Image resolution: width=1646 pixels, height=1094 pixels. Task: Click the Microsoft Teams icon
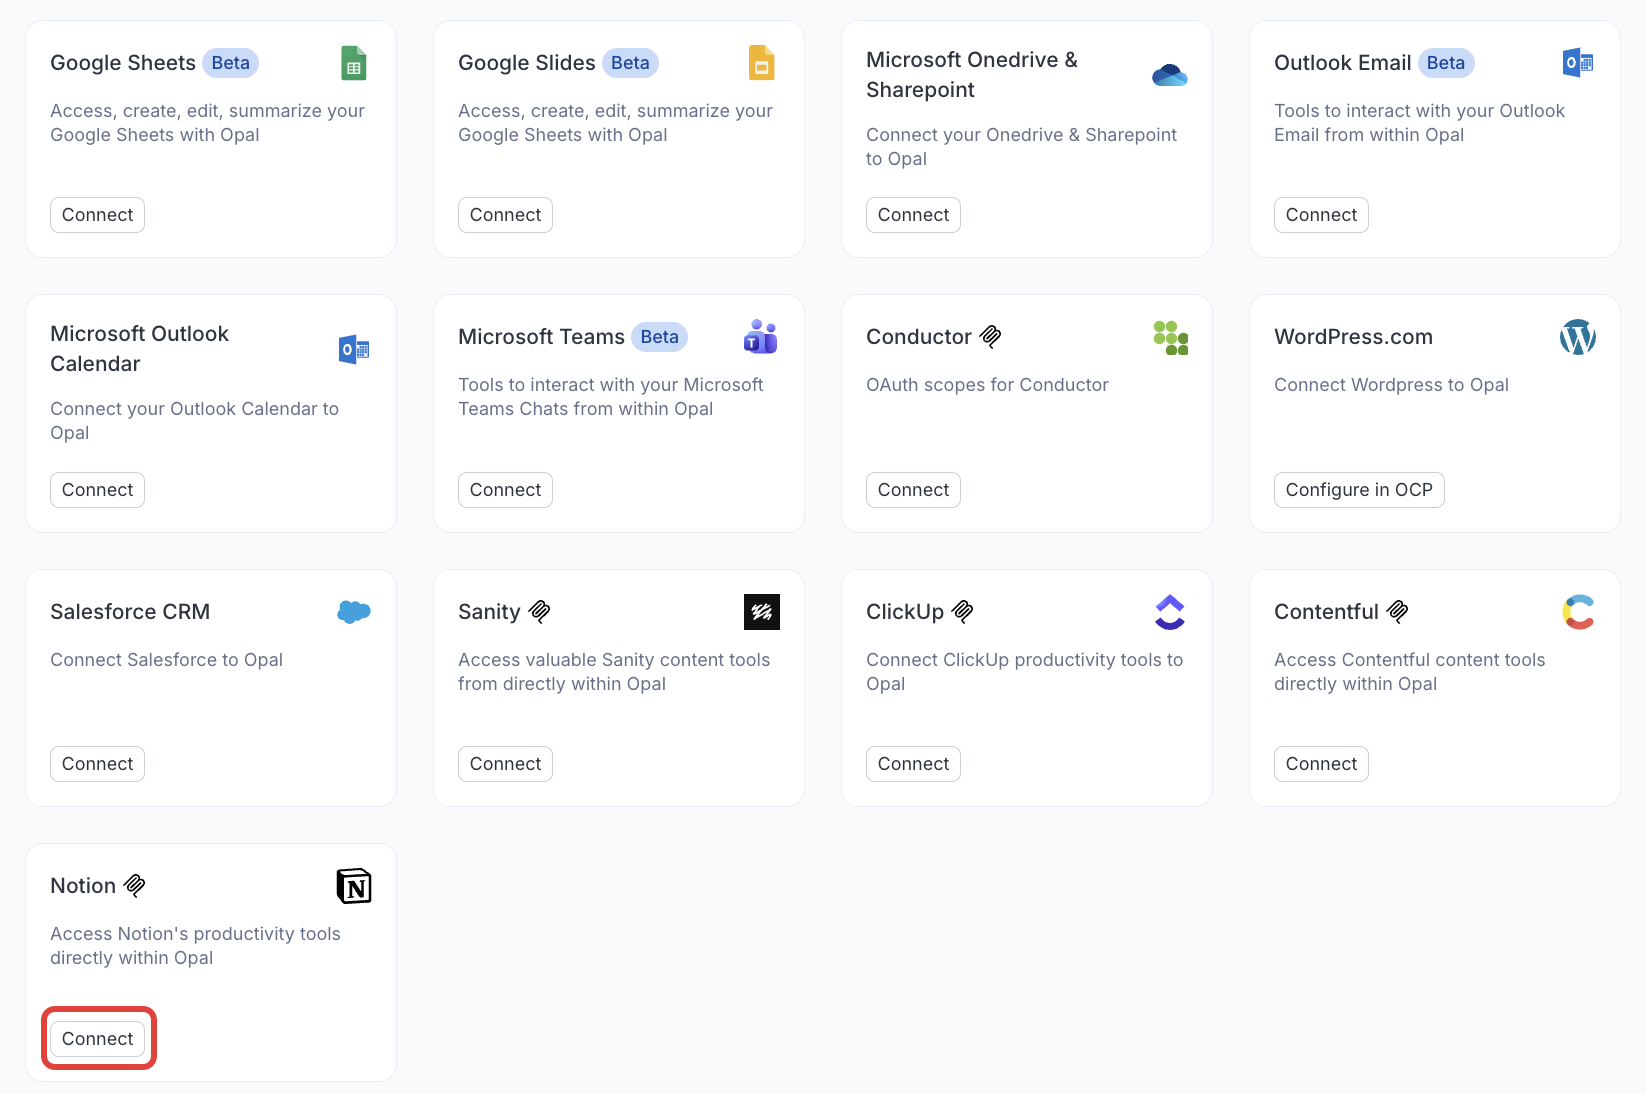coord(761,337)
